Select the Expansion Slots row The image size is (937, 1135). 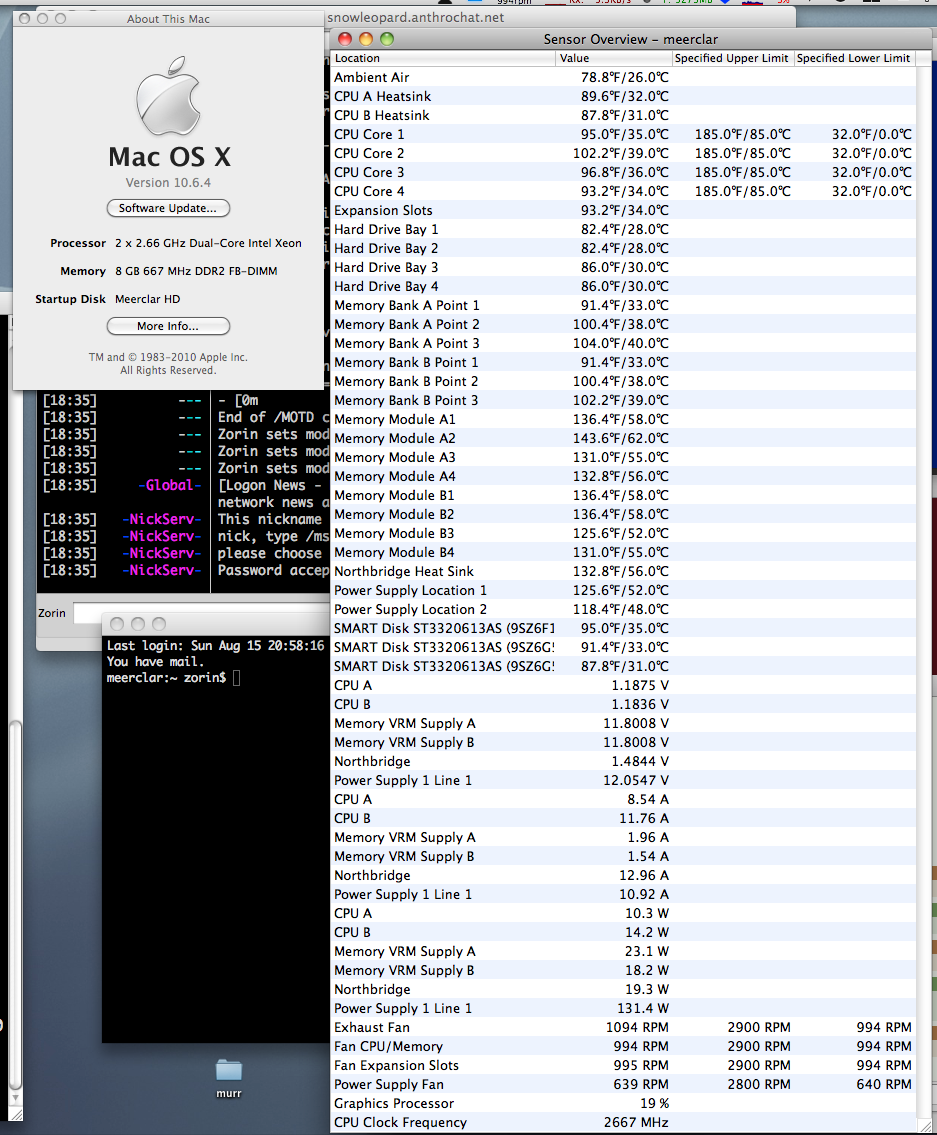pyautogui.click(x=623, y=210)
